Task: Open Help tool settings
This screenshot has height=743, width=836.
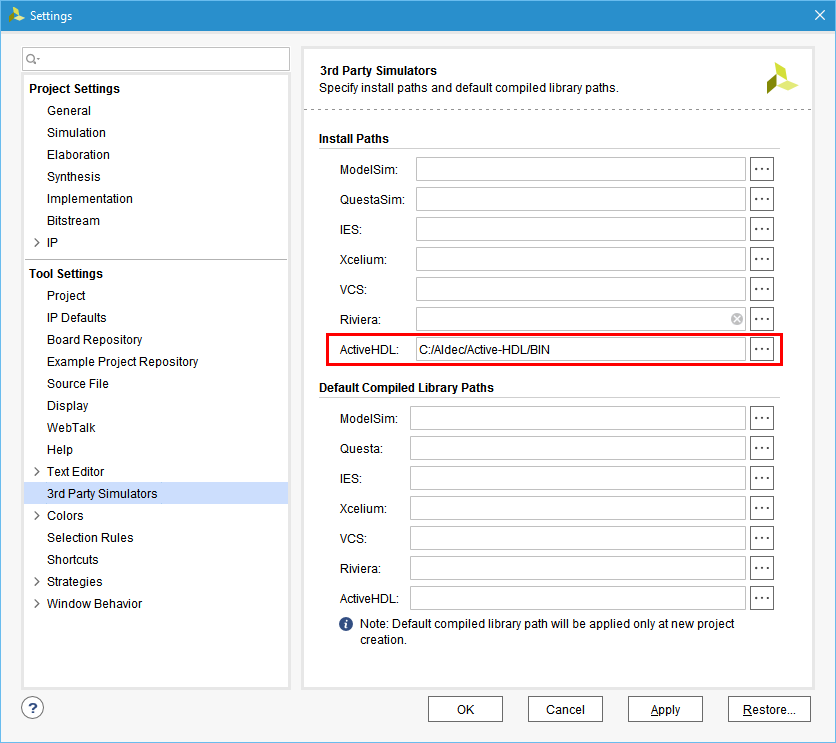Action: (x=60, y=449)
